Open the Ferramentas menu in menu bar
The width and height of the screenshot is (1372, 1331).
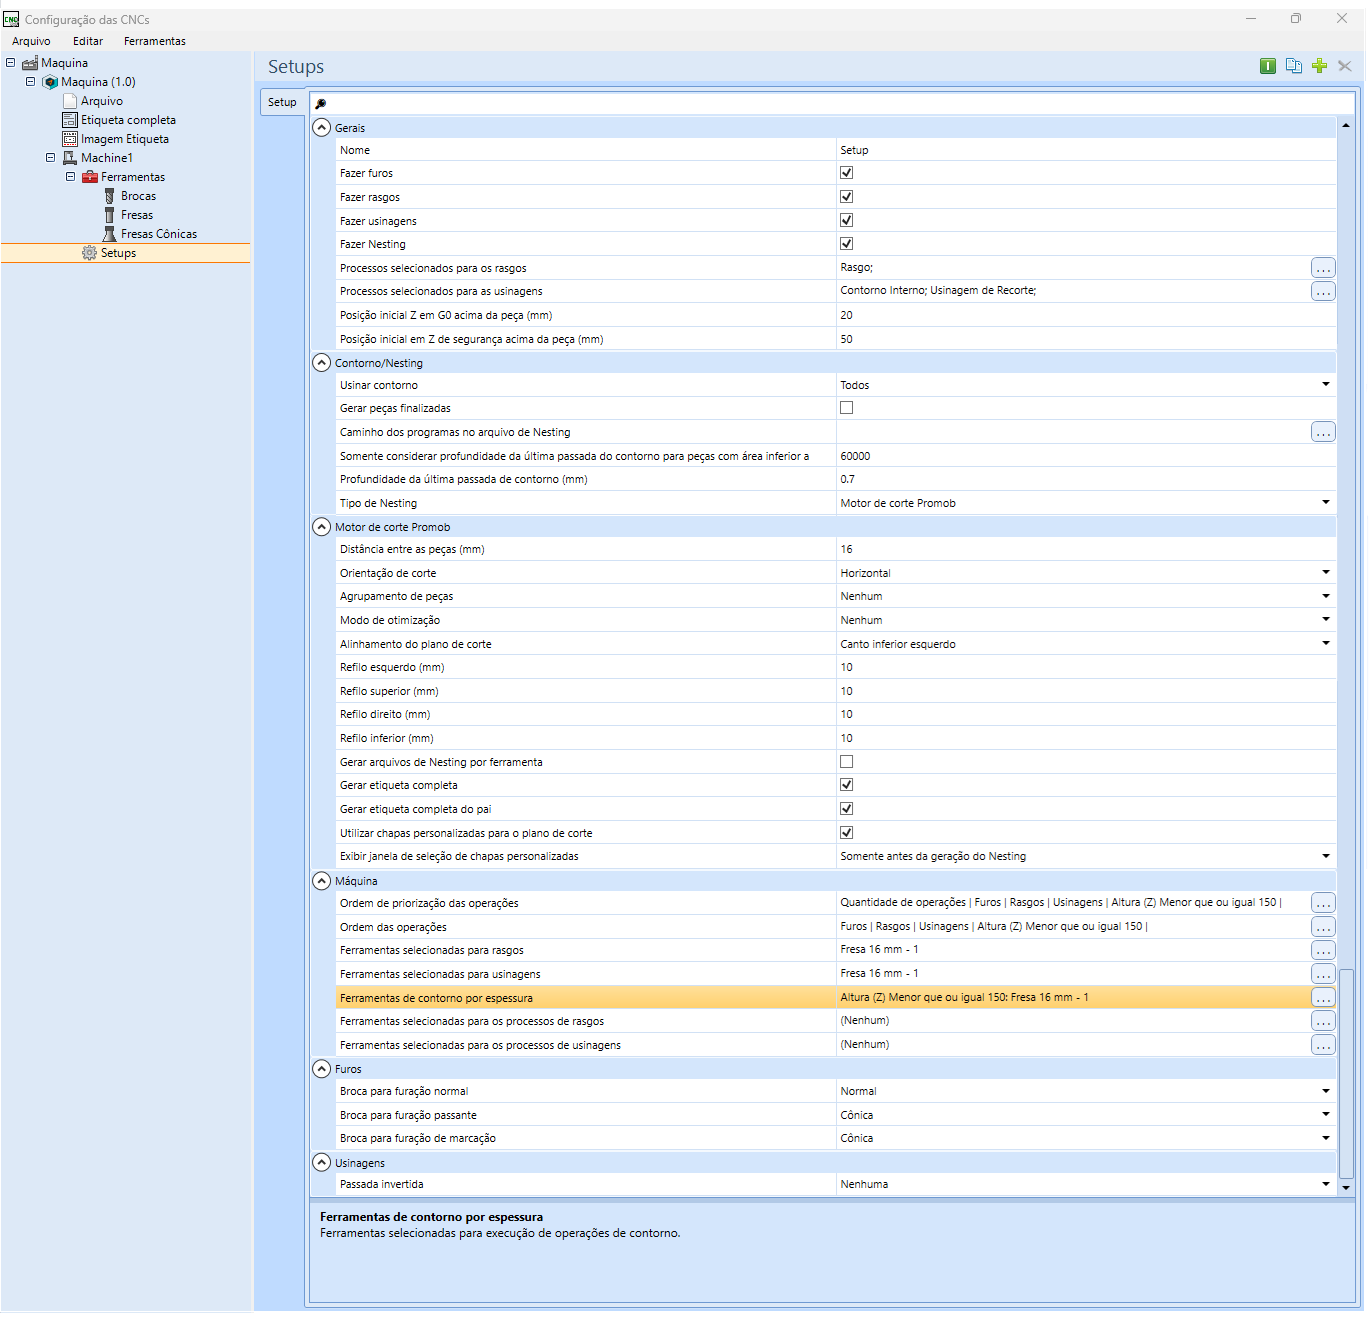(x=155, y=41)
